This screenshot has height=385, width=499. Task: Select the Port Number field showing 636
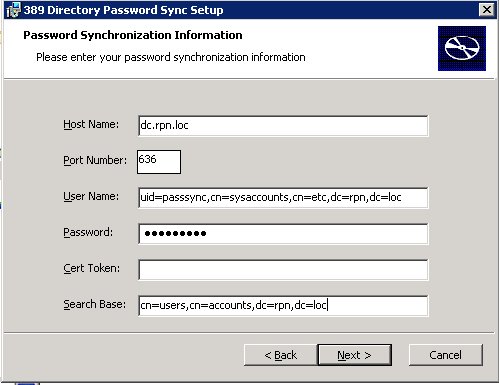coord(159,162)
